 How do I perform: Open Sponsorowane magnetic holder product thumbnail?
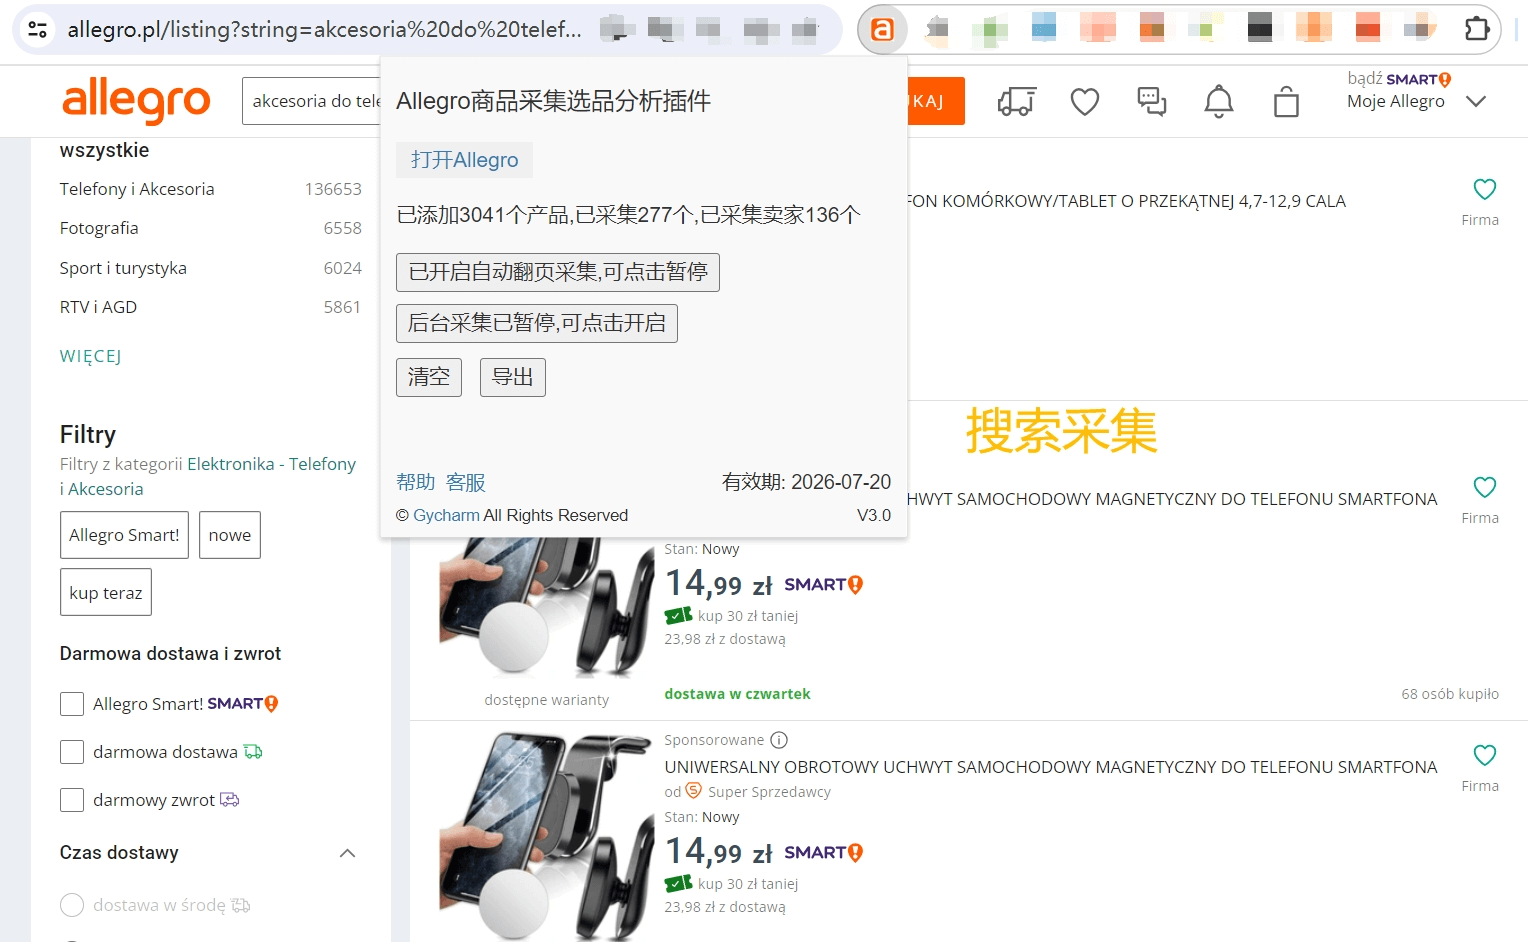click(546, 837)
